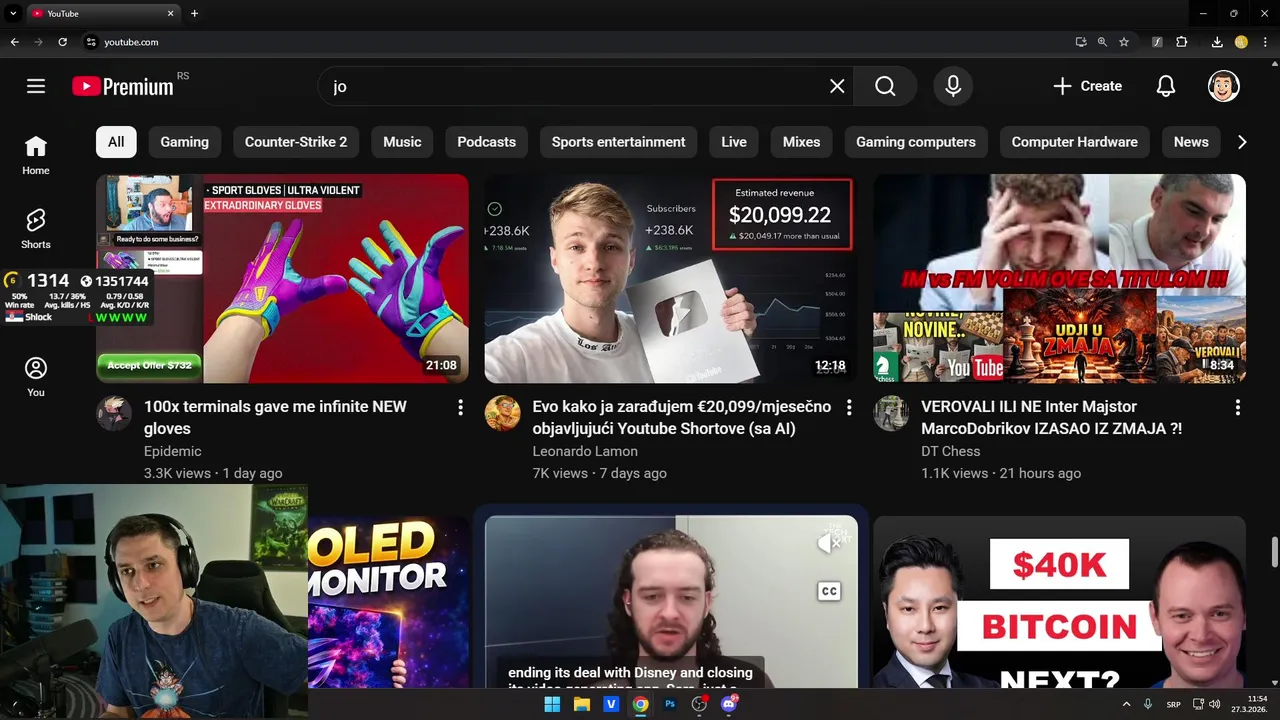Click the Leonardo Lamon channel avatar
This screenshot has width=1280, height=720.
click(x=503, y=413)
